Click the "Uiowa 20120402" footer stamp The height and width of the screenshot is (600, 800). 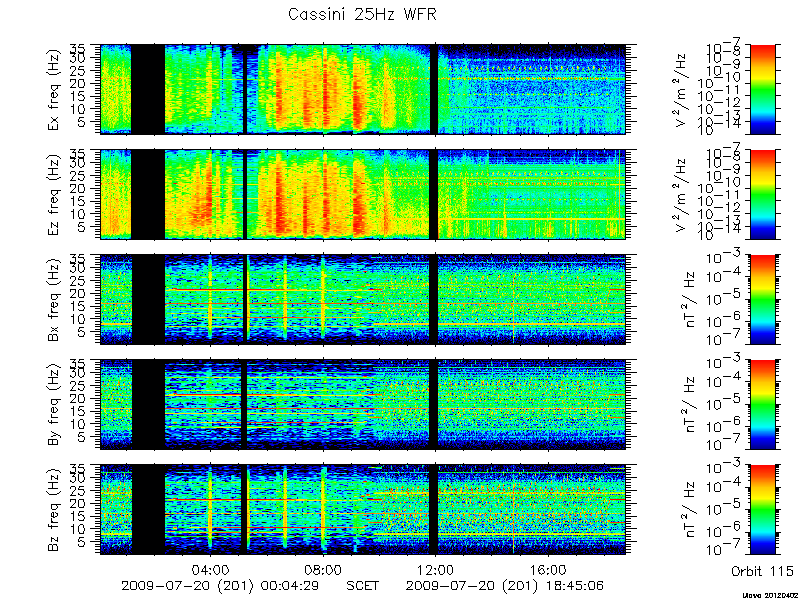pyautogui.click(x=770, y=595)
